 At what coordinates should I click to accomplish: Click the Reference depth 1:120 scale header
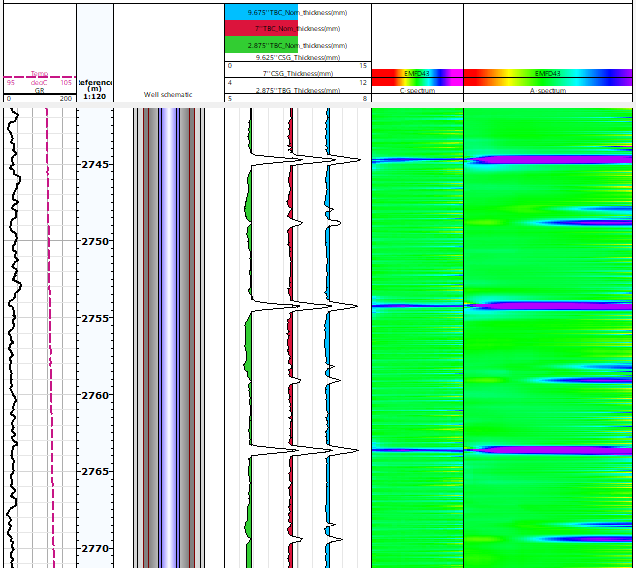tap(95, 89)
